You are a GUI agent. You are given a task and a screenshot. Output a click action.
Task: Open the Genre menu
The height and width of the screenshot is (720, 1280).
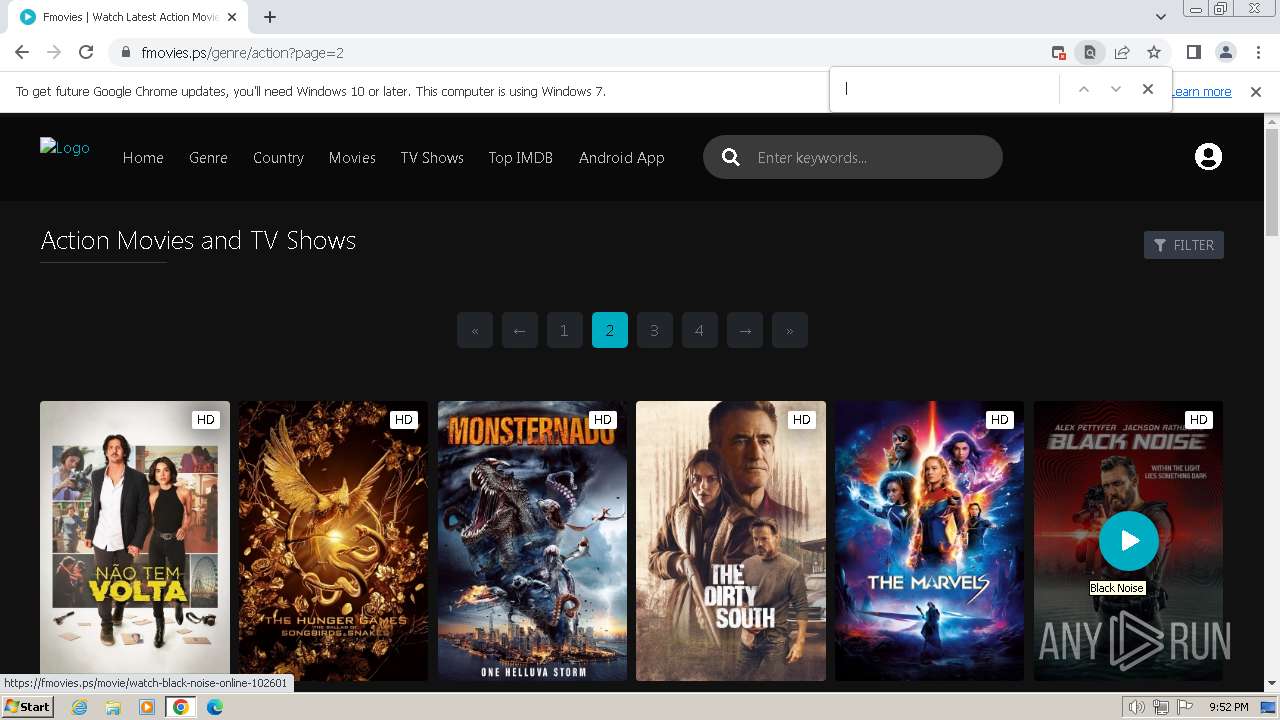point(208,157)
